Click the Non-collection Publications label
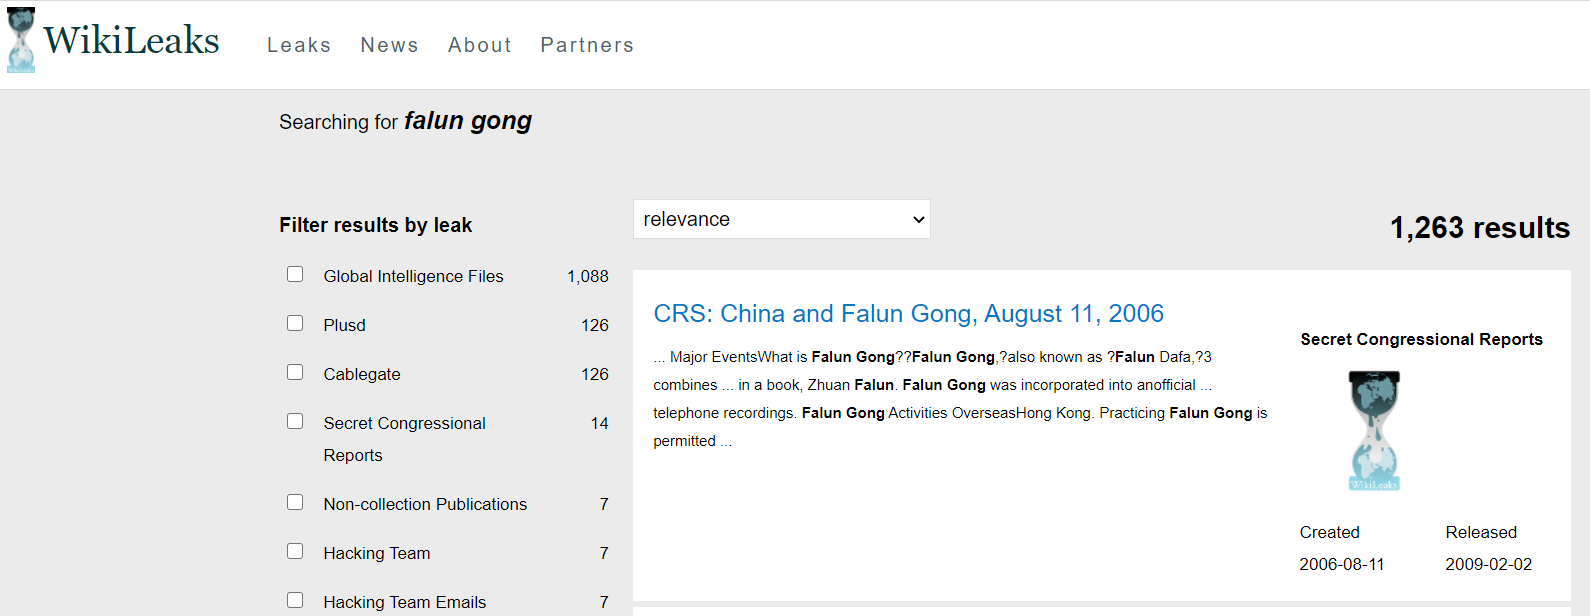This screenshot has width=1590, height=616. pos(425,504)
